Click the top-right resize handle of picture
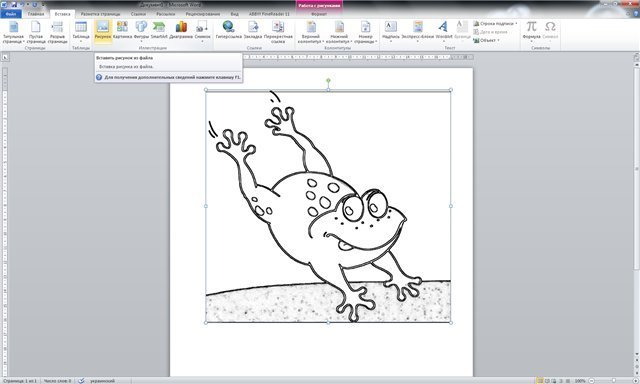The width and height of the screenshot is (640, 384). (451, 90)
